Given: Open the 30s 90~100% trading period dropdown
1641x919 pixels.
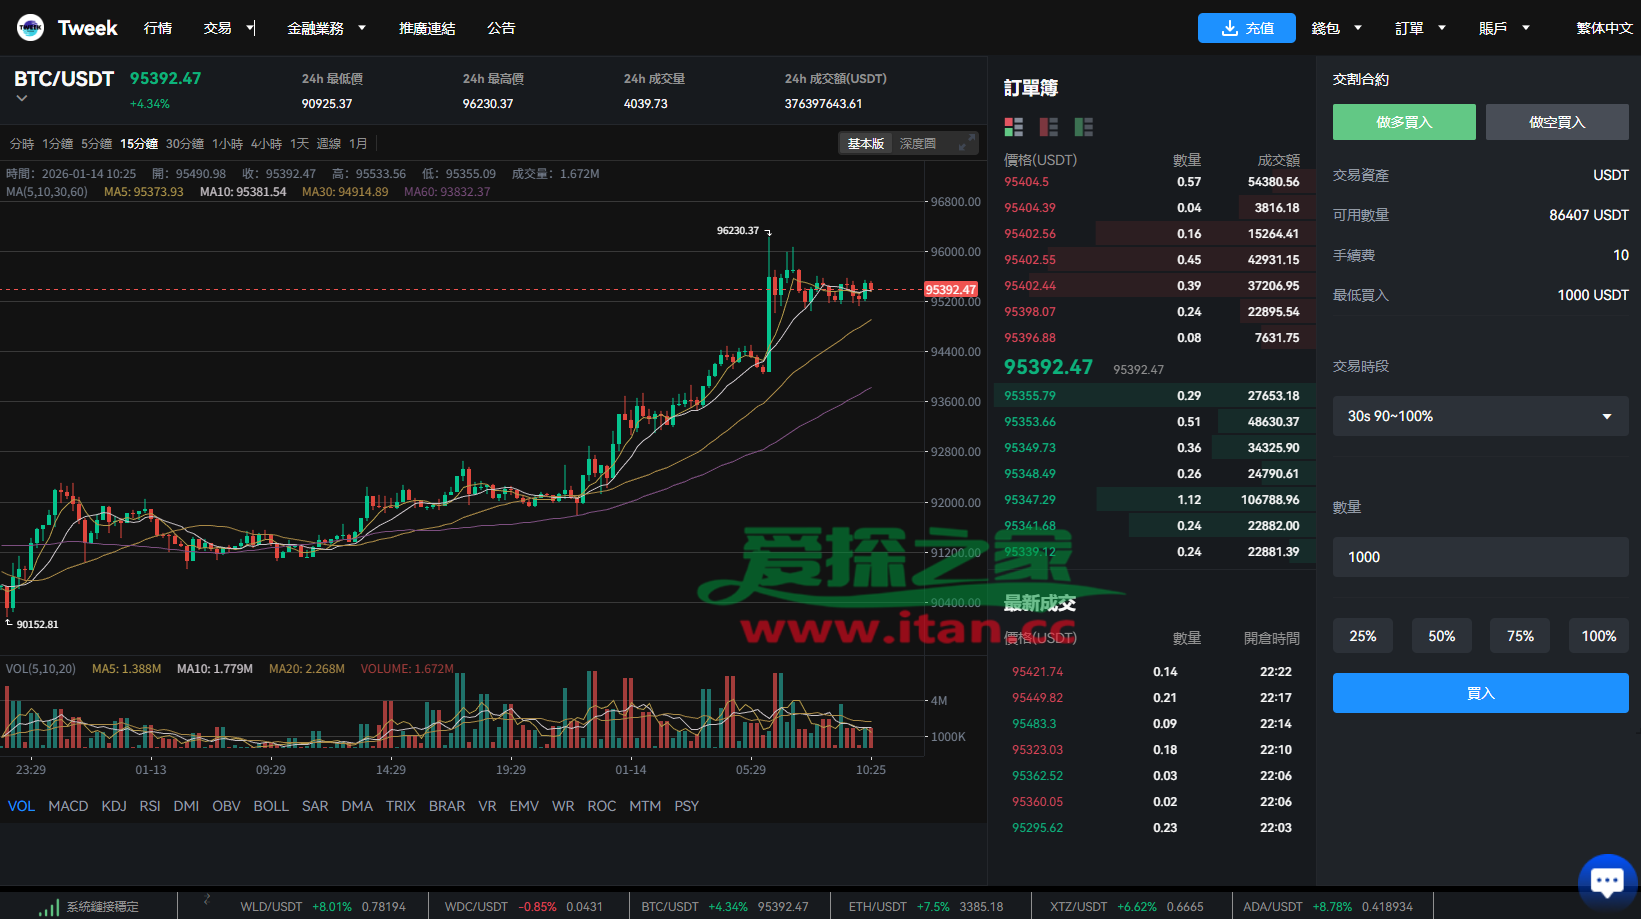Looking at the screenshot, I should pos(1480,416).
